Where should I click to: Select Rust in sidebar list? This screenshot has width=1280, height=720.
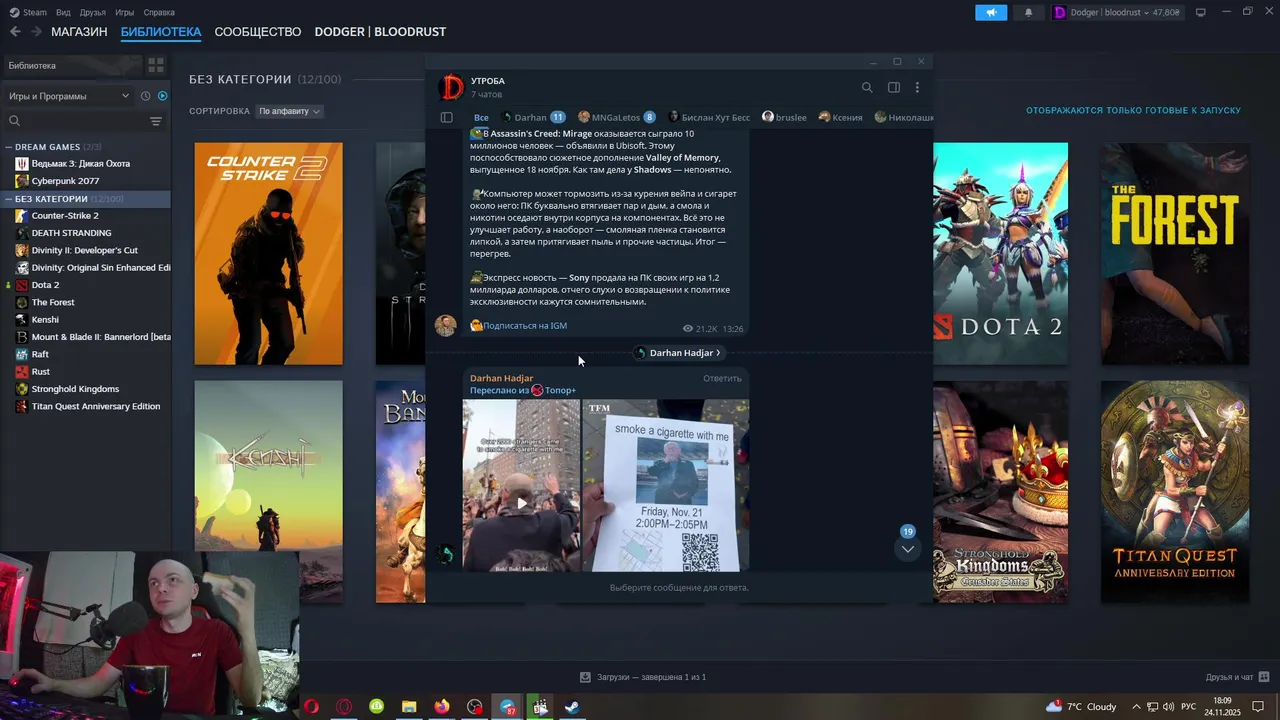[41, 372]
